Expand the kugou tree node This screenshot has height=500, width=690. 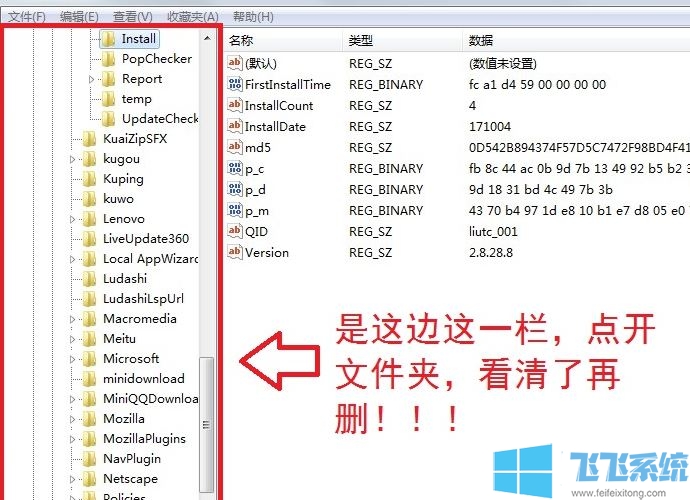click(73, 159)
